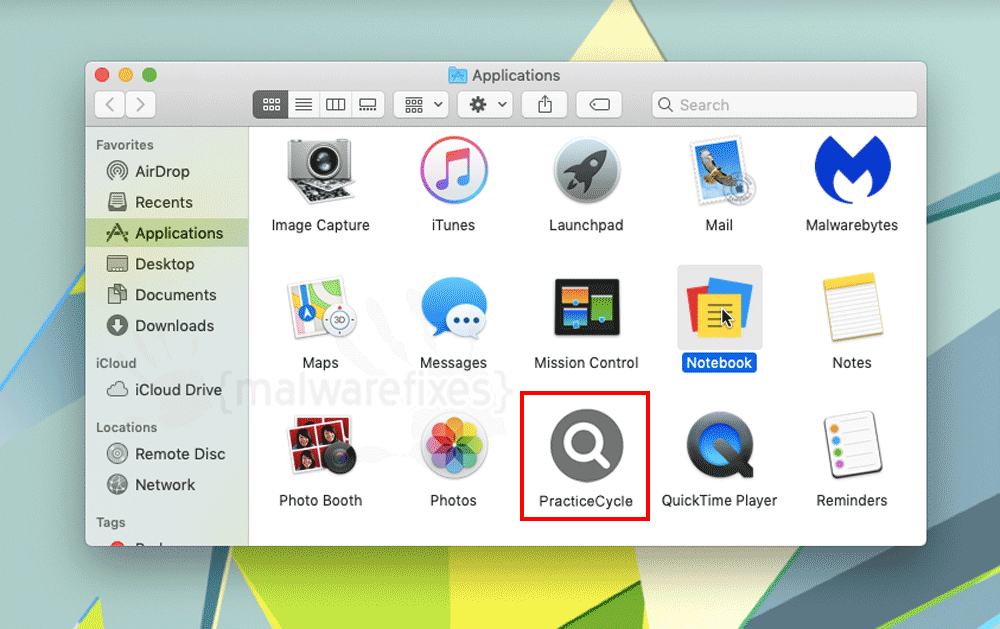Select the iTunes app icon
1000x629 pixels.
[x=453, y=170]
